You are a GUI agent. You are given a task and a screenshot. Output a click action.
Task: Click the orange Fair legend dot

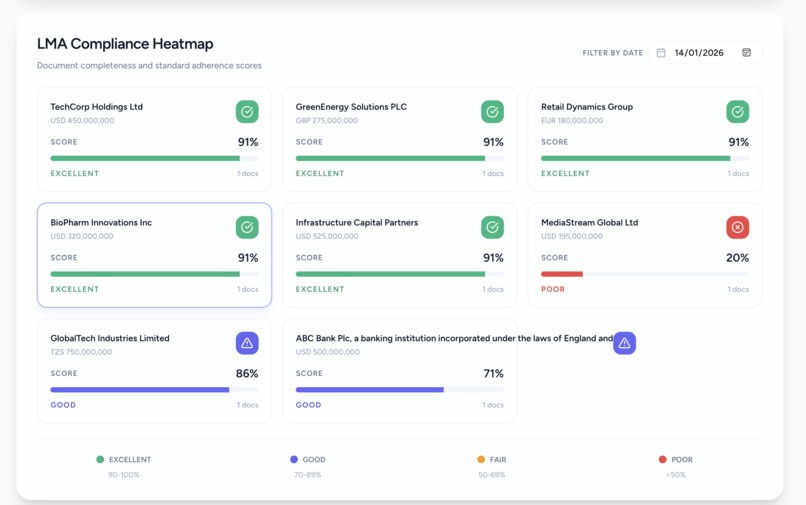coord(481,459)
